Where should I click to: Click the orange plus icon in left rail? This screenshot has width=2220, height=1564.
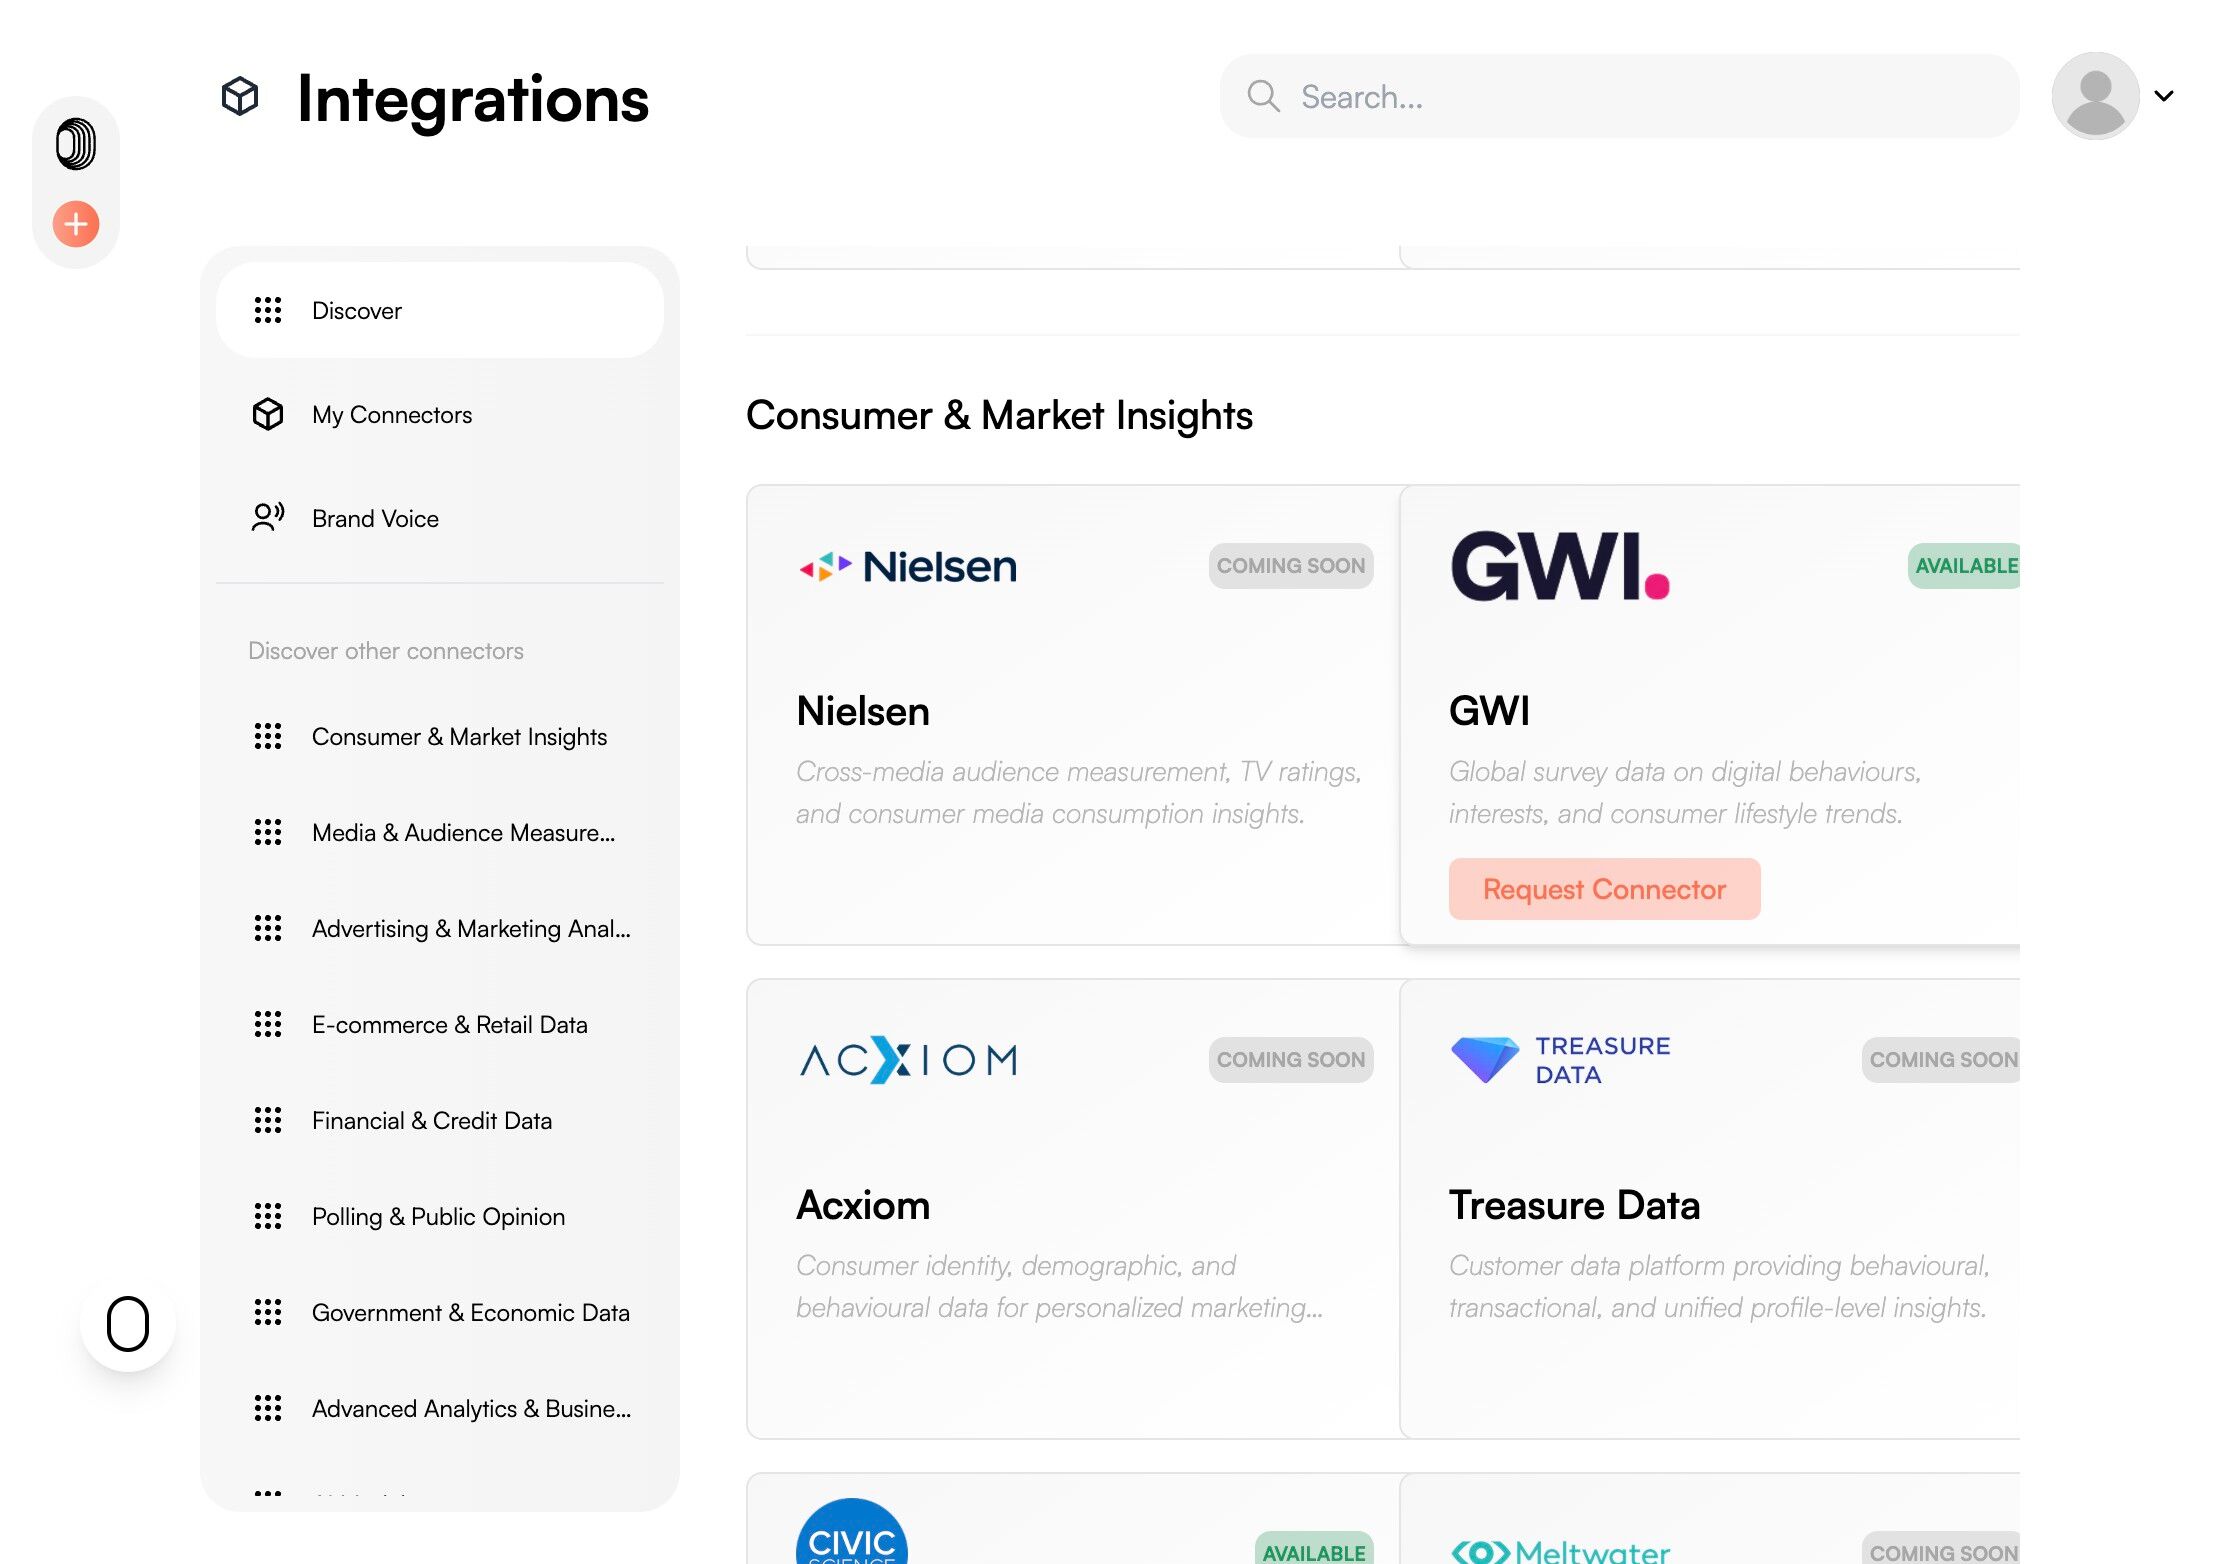pos(76,224)
